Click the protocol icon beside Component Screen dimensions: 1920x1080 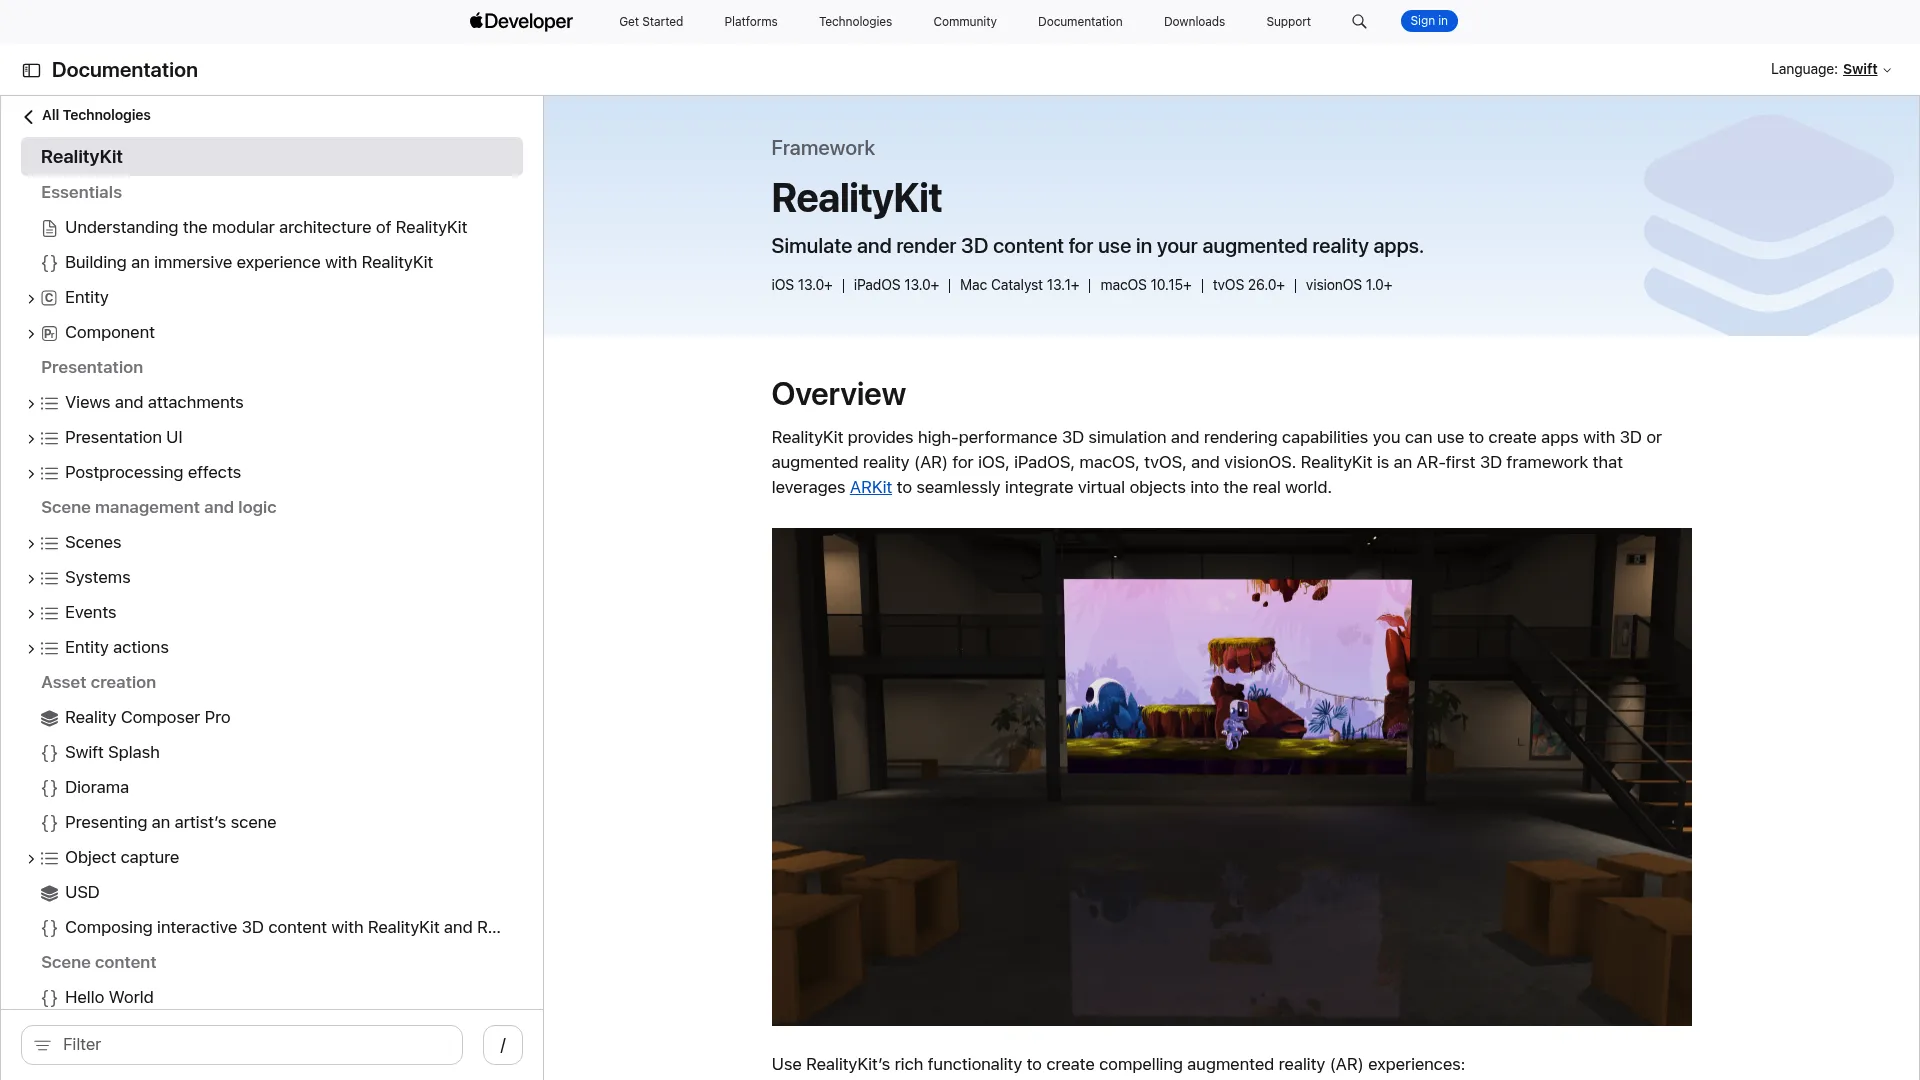(49, 333)
